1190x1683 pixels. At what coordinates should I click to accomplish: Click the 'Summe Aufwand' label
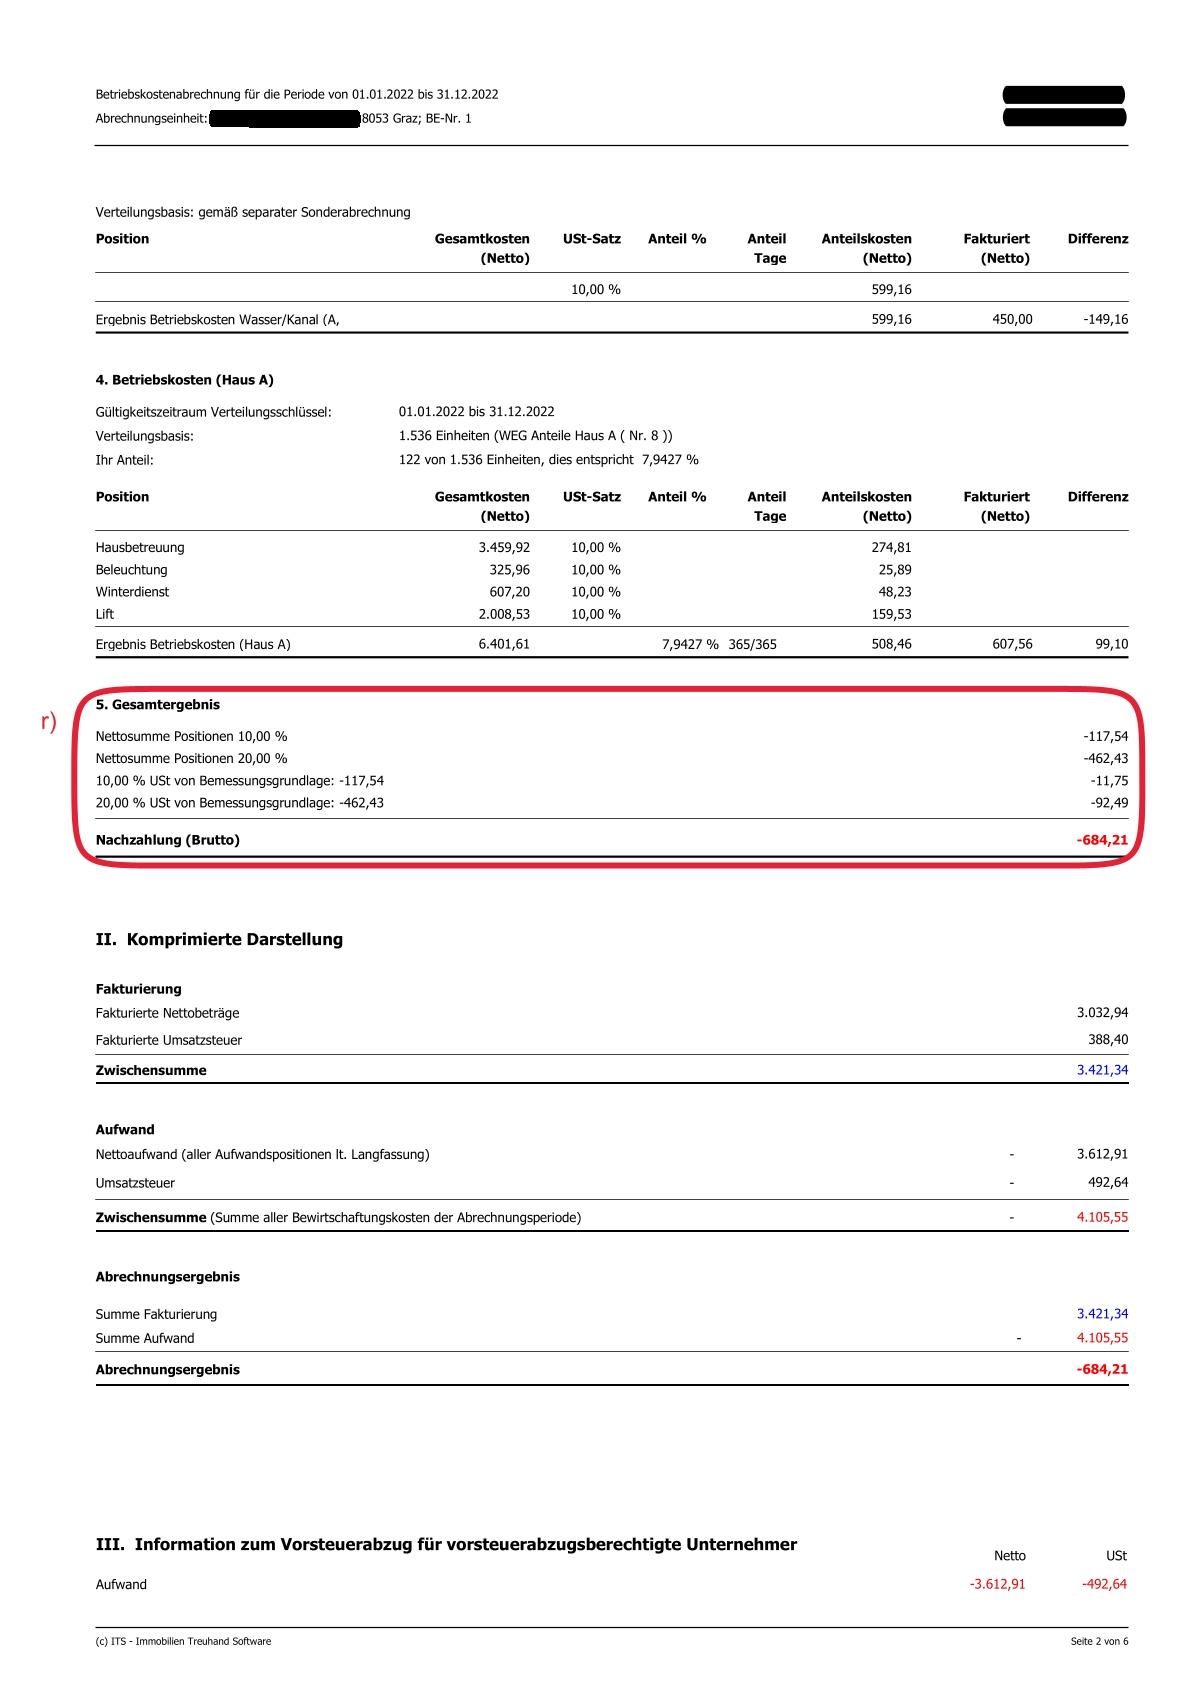(145, 1338)
